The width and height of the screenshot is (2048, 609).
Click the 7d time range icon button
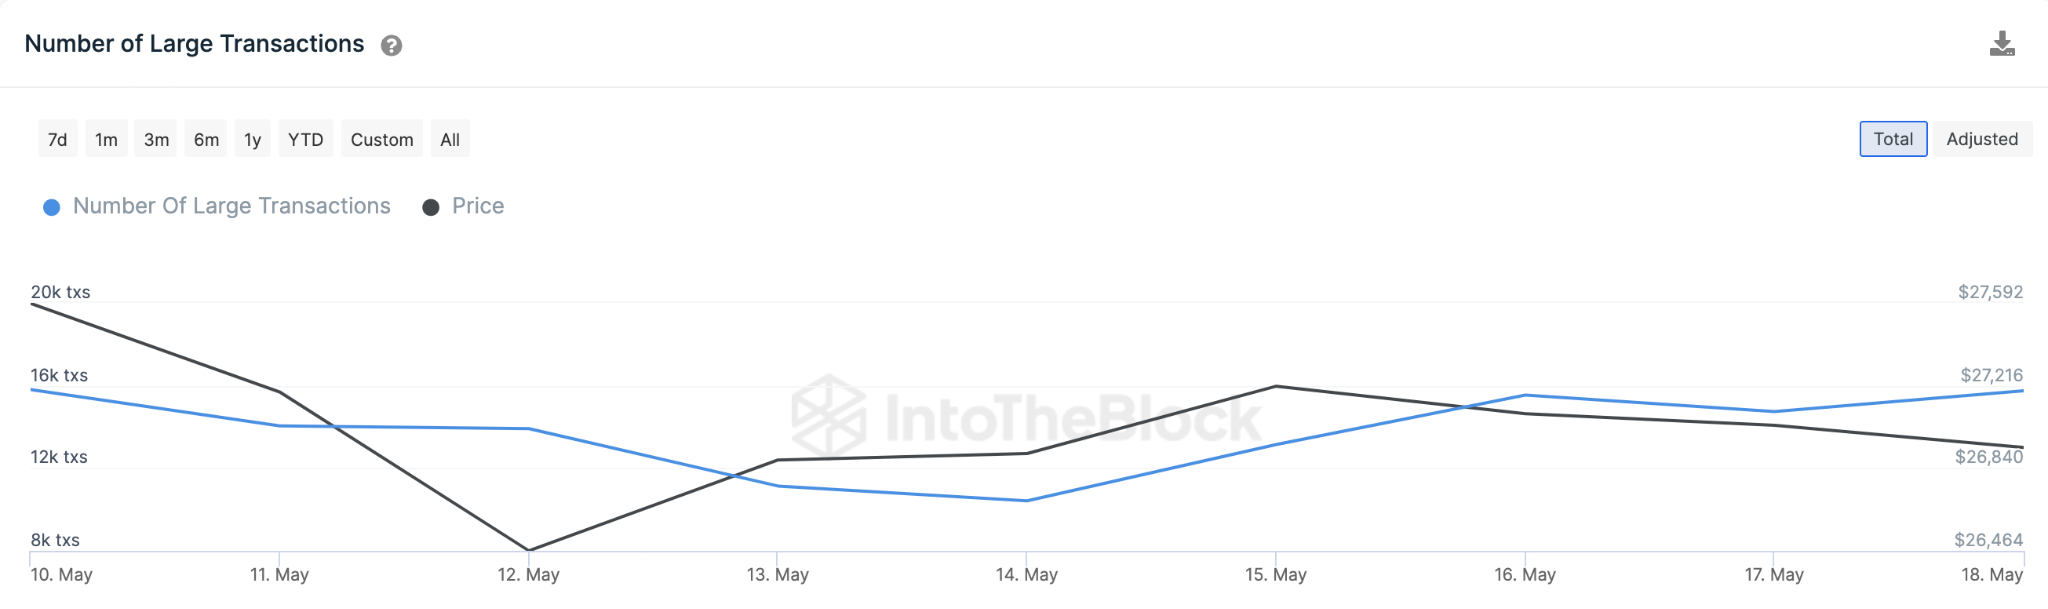coord(55,139)
